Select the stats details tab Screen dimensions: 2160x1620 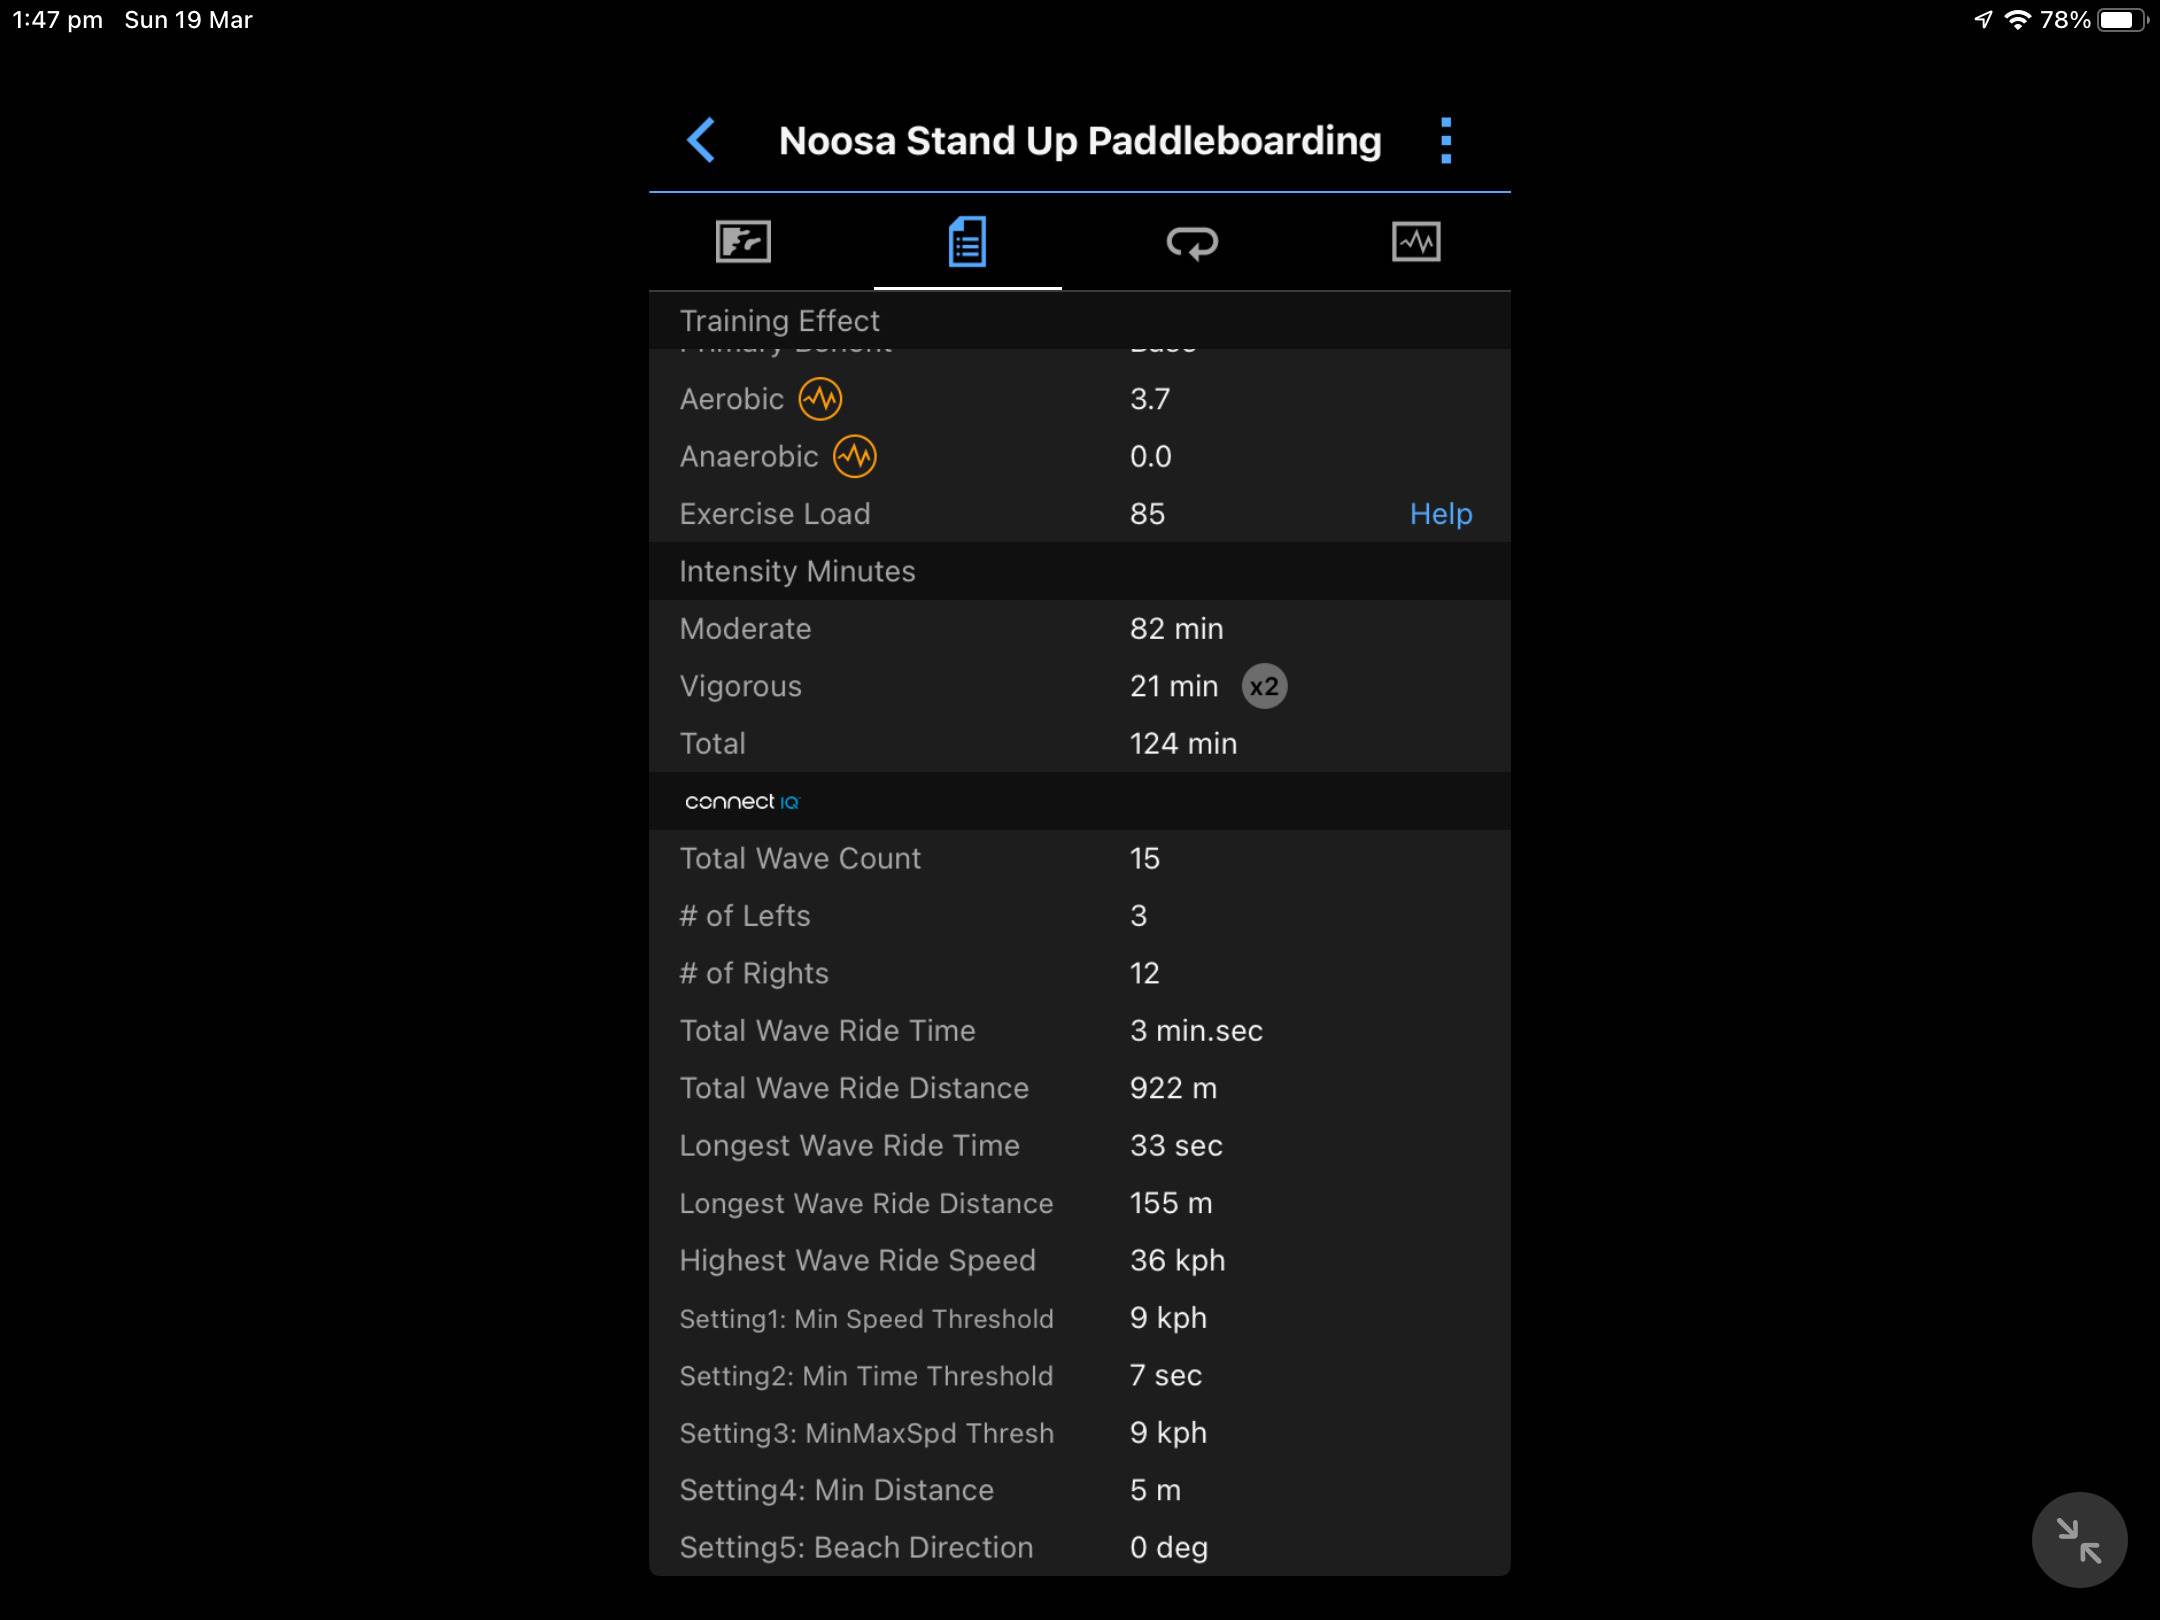click(967, 242)
